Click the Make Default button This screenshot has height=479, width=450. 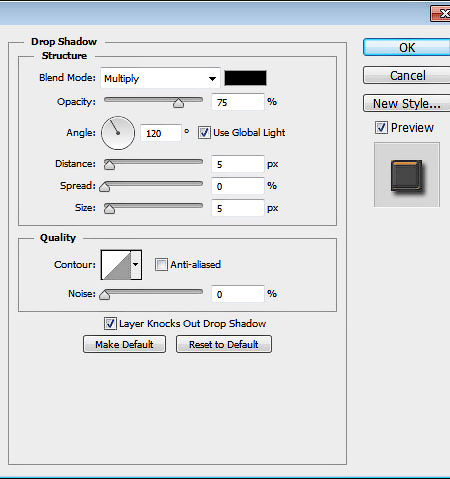124,344
